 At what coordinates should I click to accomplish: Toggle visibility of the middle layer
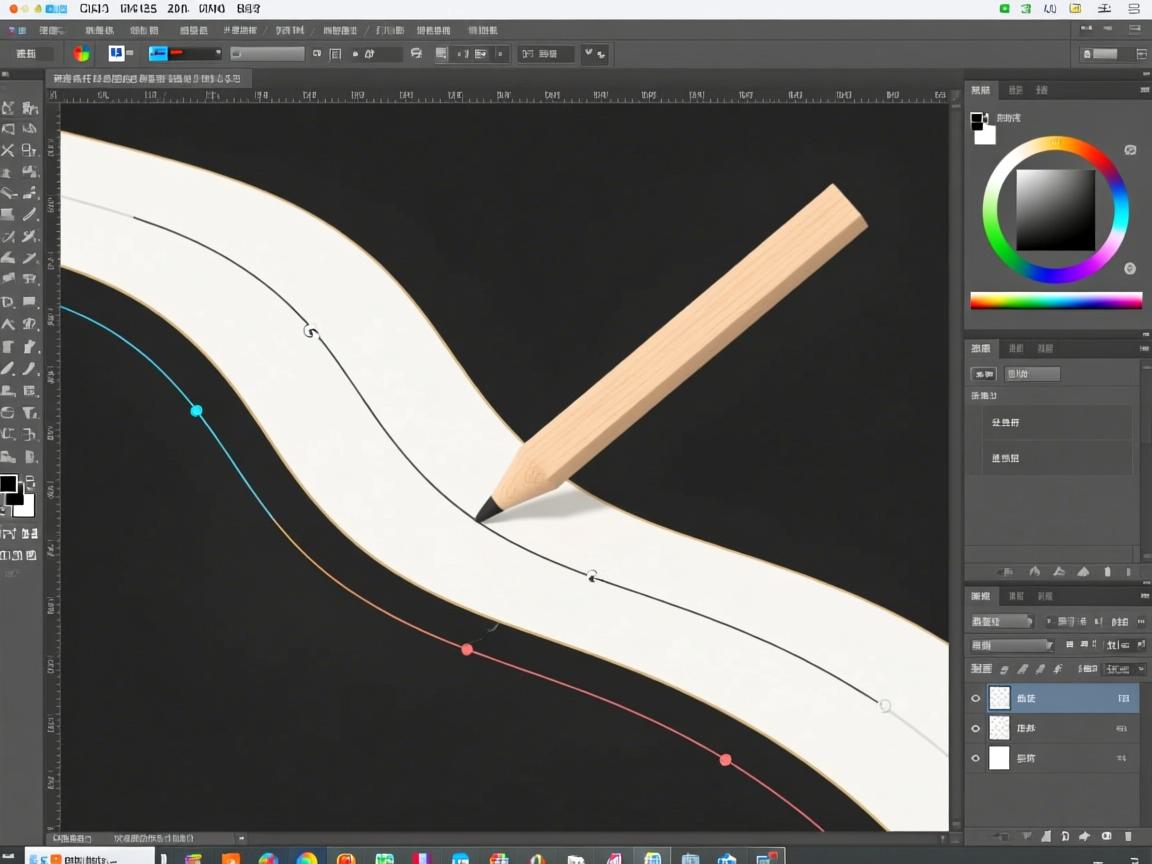[x=976, y=728]
